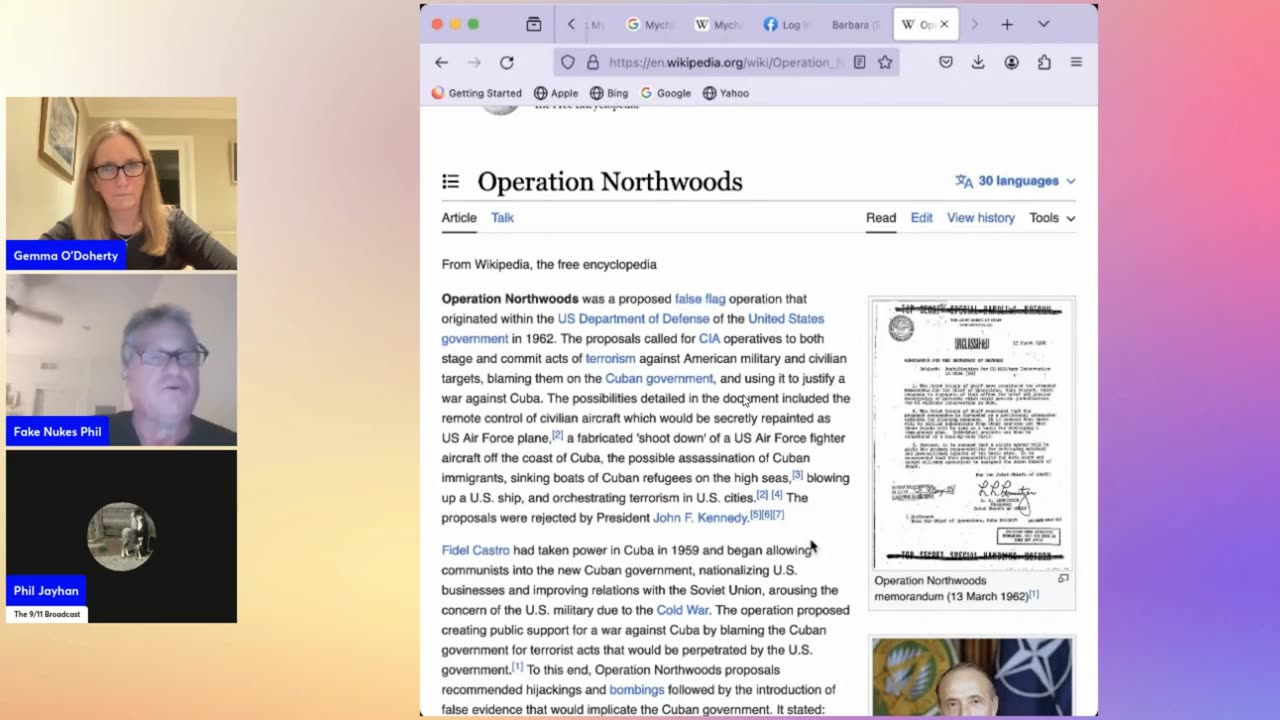This screenshot has width=1280, height=720.
Task: Select the Article tab
Action: [459, 218]
